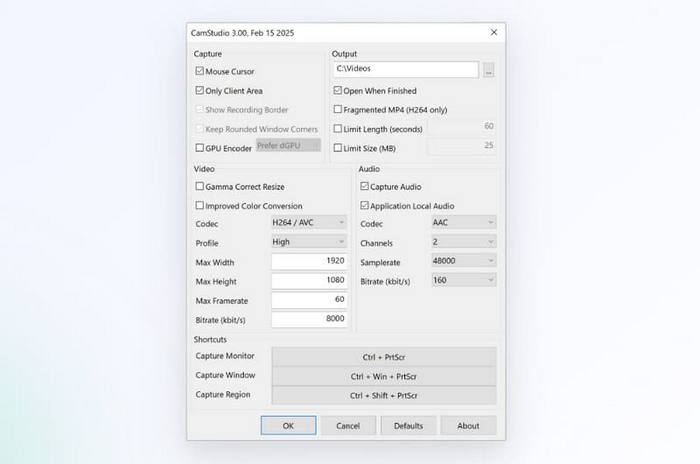Open the About dialog button

[x=468, y=425]
